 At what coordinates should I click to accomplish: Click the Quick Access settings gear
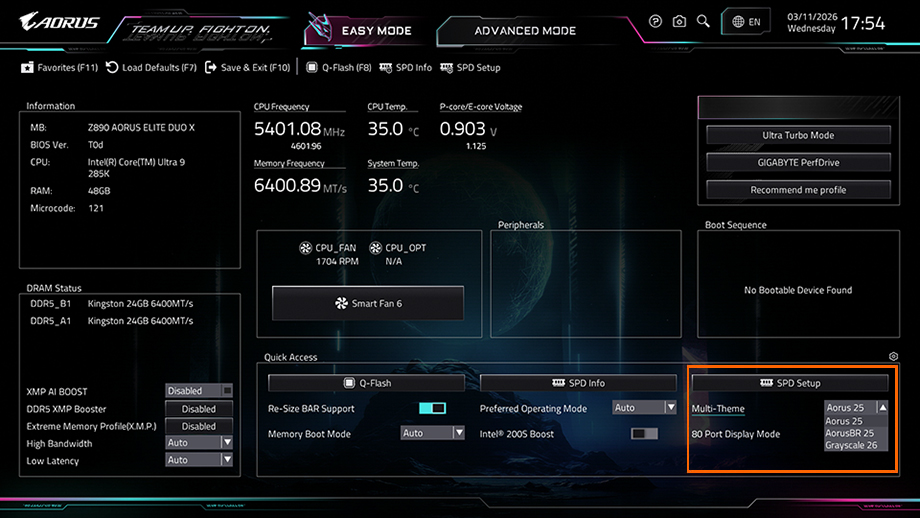click(892, 357)
